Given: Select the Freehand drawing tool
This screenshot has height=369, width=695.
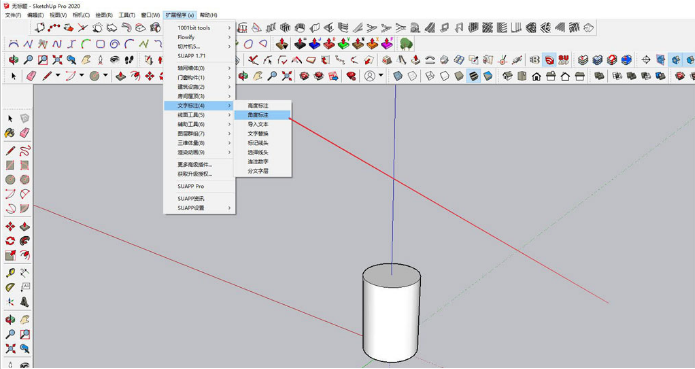Looking at the screenshot, I should [x=25, y=151].
